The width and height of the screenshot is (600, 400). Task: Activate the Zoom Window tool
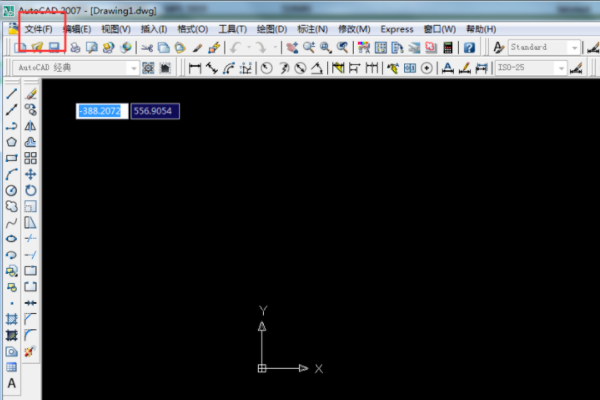tap(326, 47)
